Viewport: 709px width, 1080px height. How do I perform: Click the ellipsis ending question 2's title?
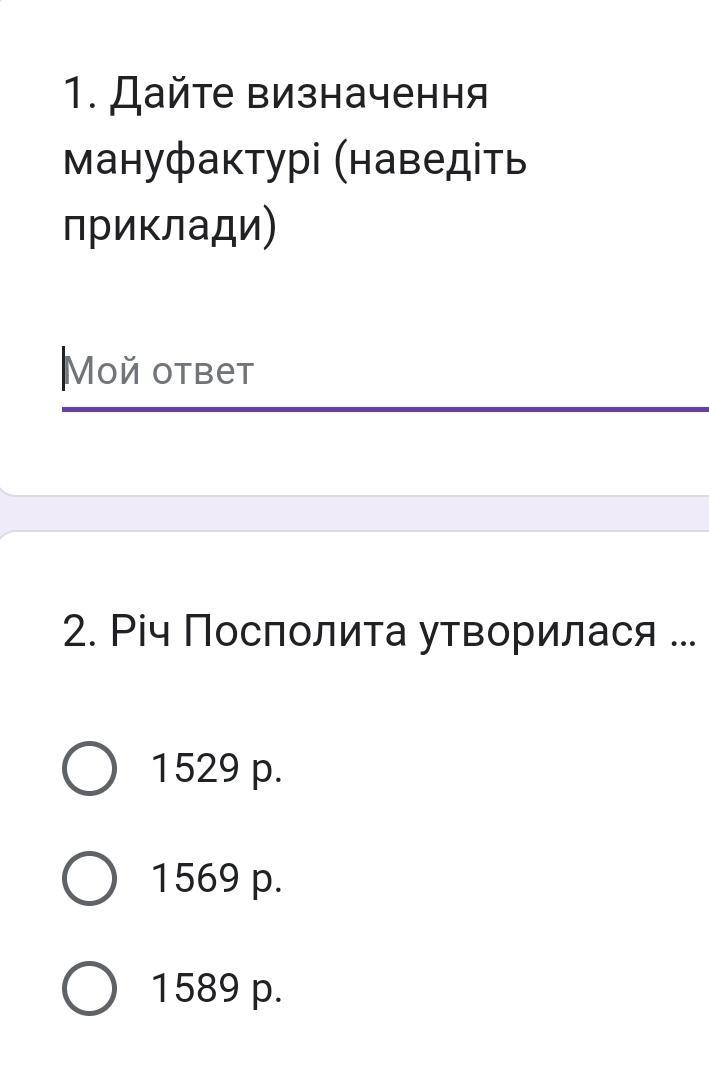(x=680, y=632)
